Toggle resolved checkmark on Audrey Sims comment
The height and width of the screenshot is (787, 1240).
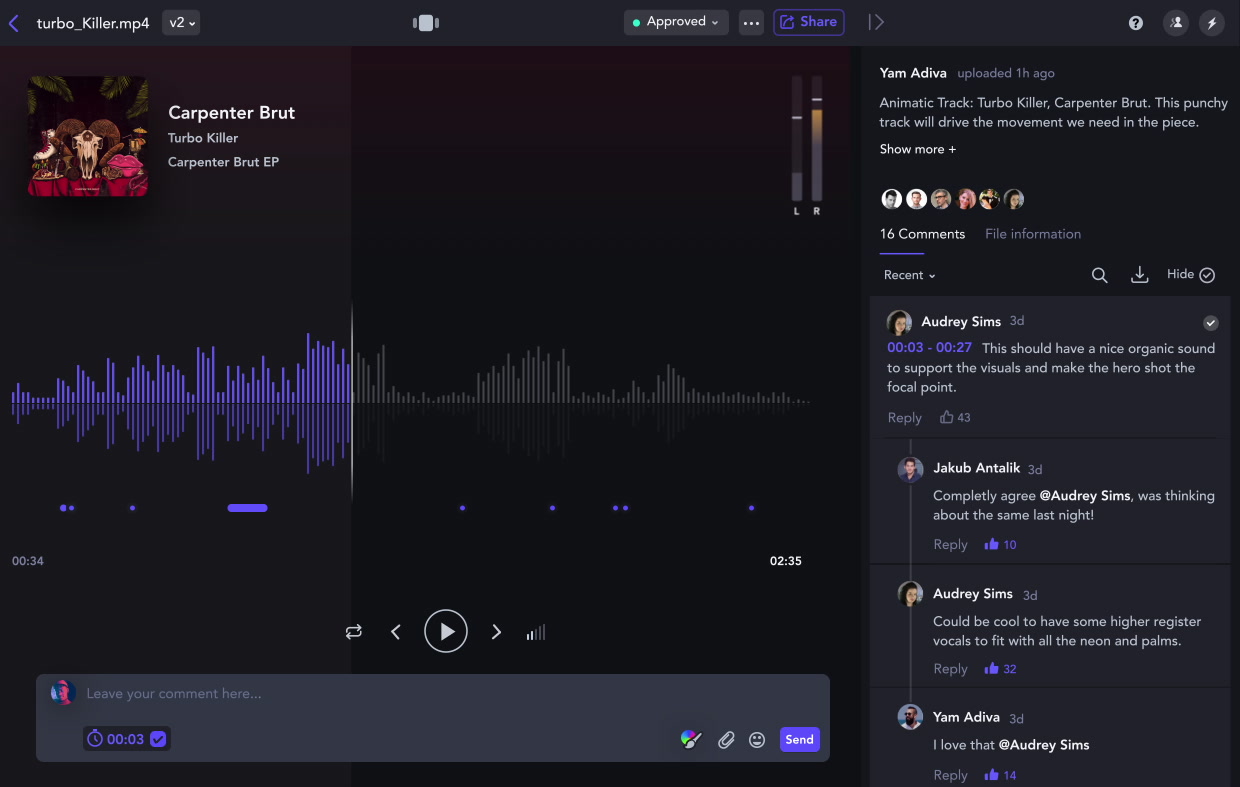(x=1211, y=323)
